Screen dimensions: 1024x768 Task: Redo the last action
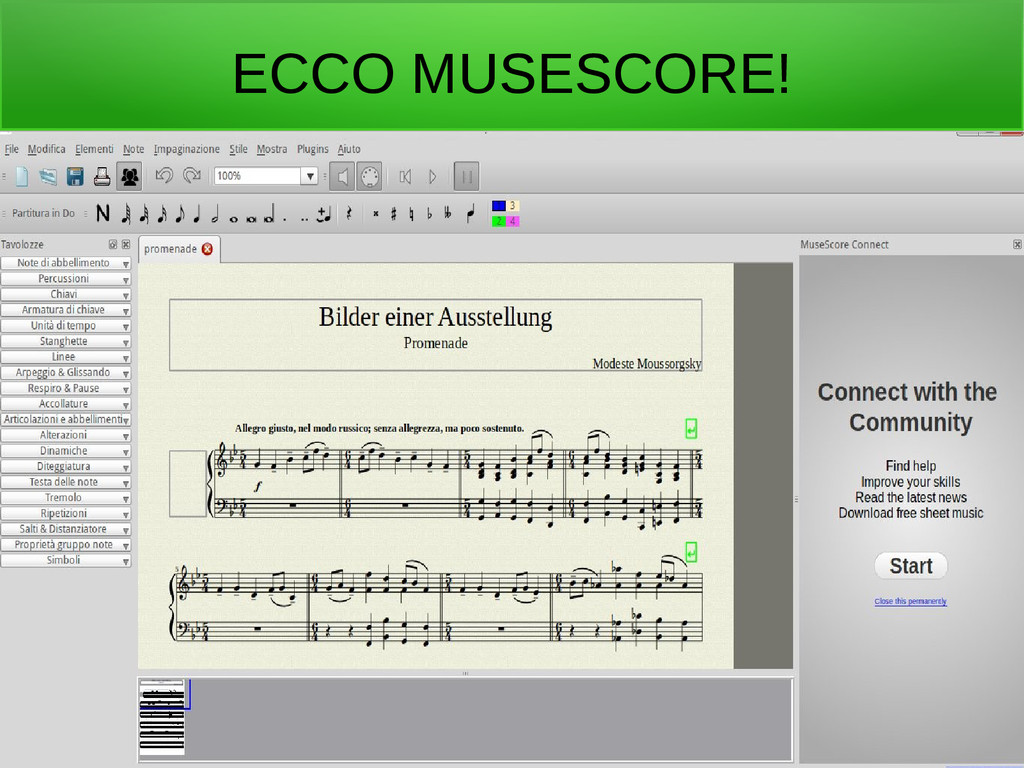192,176
